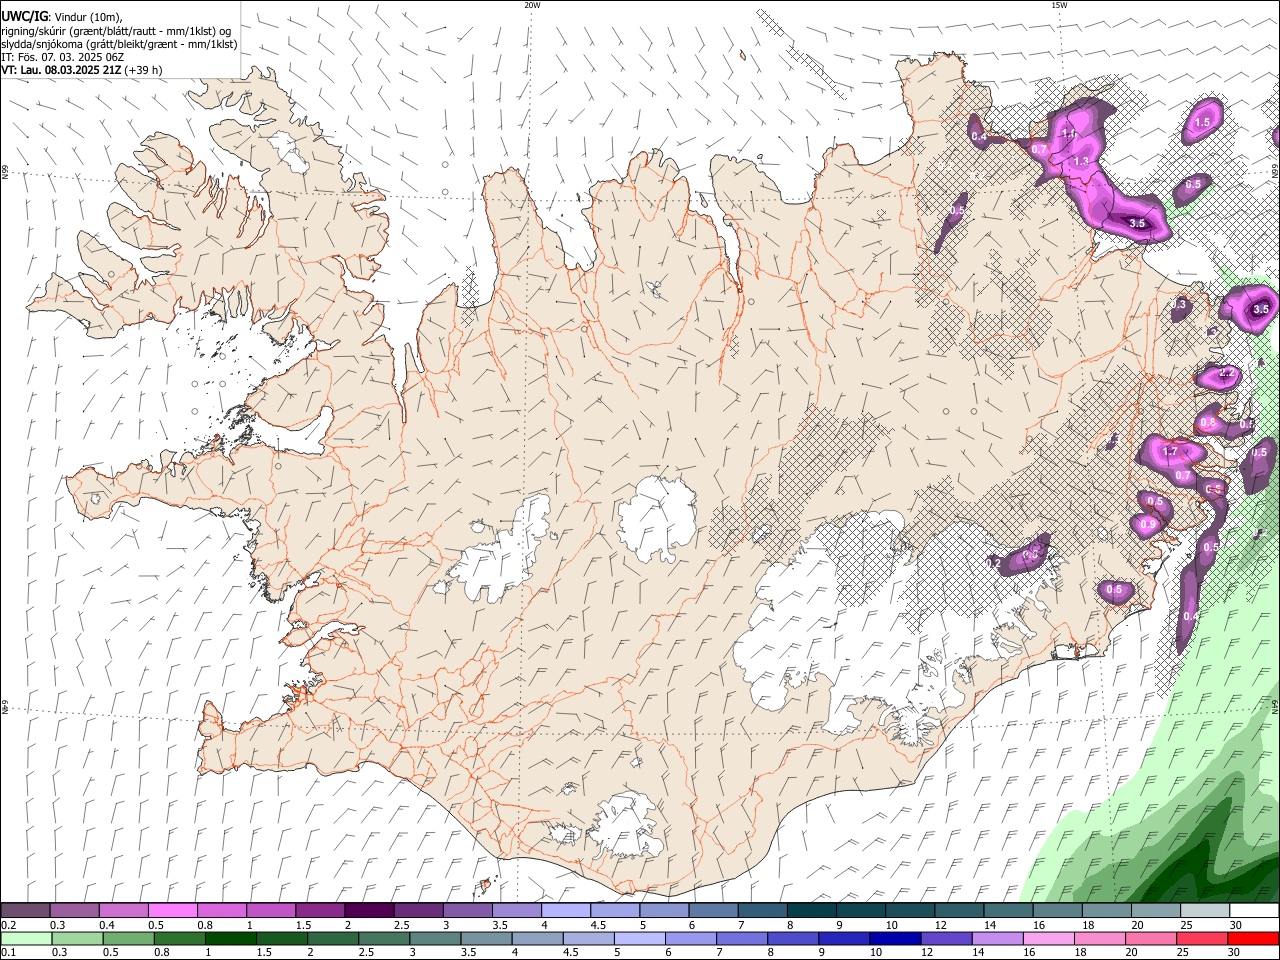Click the 1.1 snowfall value in the northeast
The height and width of the screenshot is (960, 1280).
(1069, 134)
